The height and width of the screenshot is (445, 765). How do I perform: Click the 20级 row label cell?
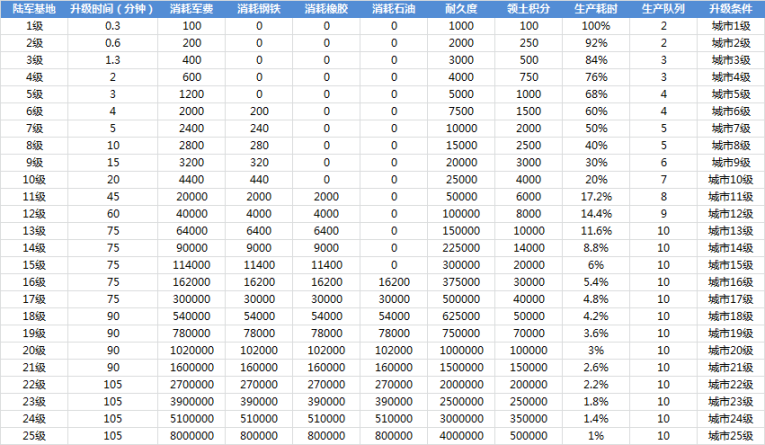[x=34, y=350]
